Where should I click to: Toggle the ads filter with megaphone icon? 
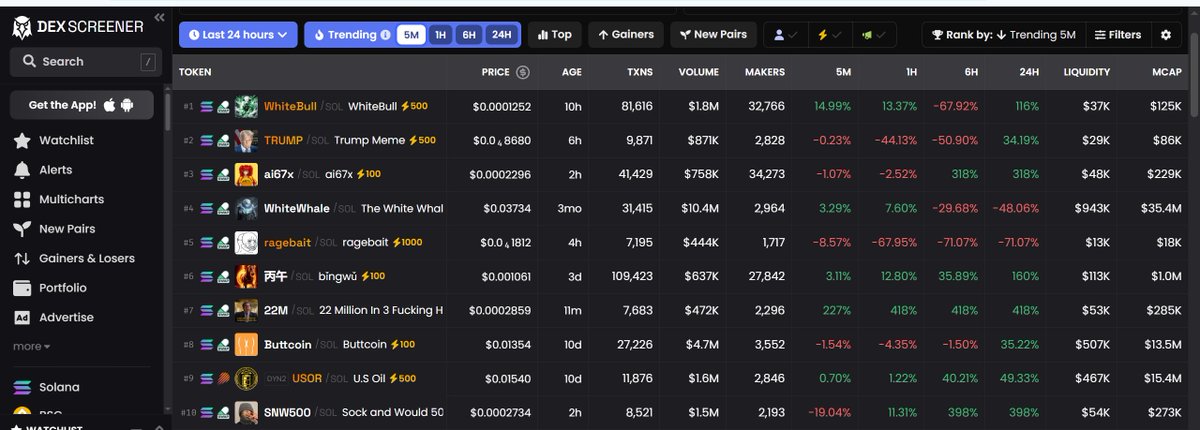click(x=873, y=35)
